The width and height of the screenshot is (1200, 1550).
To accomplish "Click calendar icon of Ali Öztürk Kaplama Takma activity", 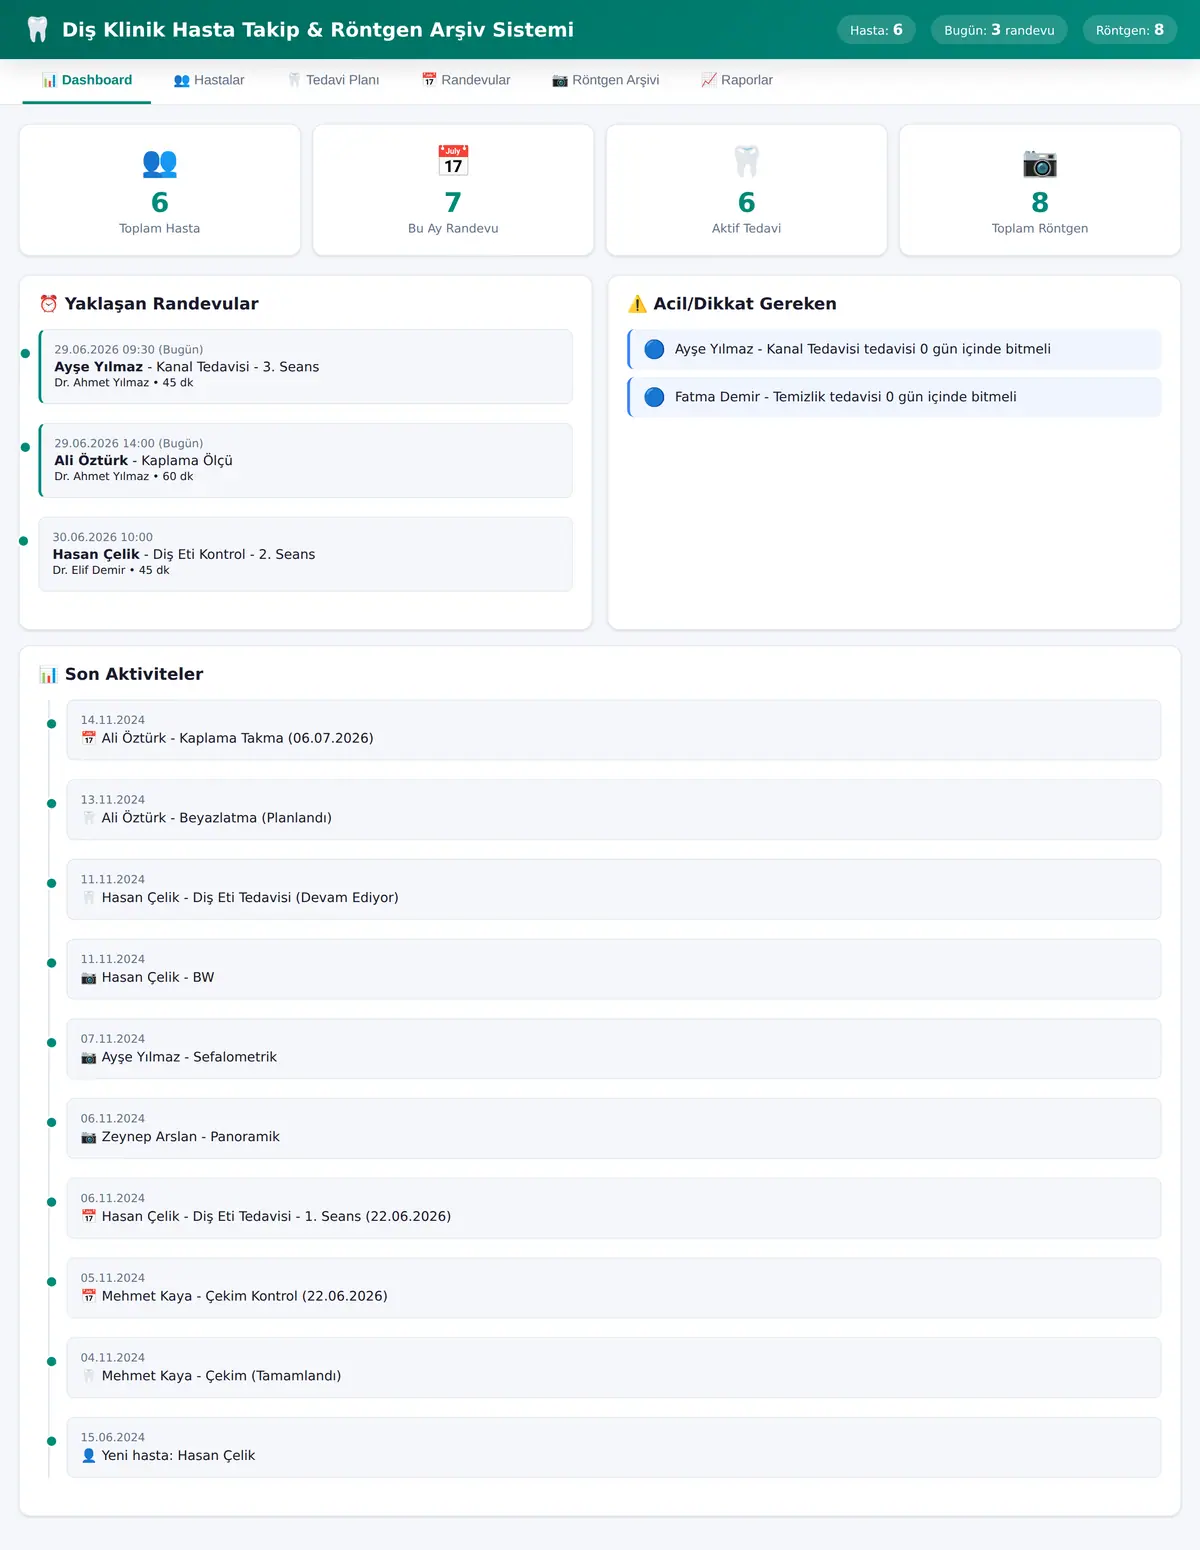I will (89, 738).
